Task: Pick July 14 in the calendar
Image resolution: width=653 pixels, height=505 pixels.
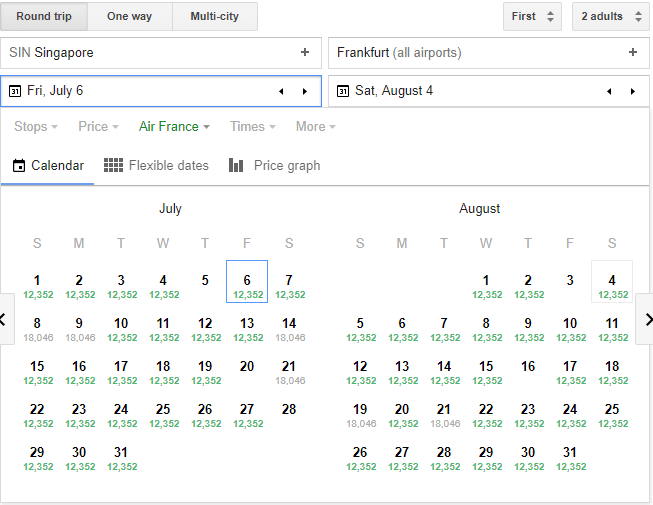Action: click(289, 329)
